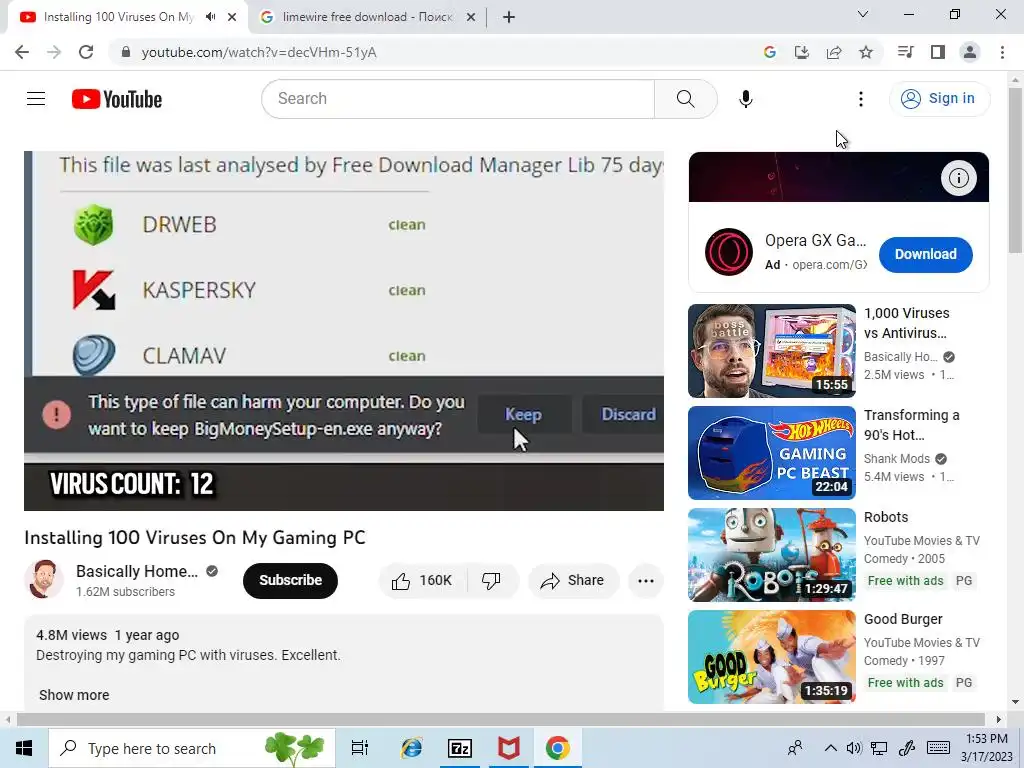Click the Subscribe button
Image resolution: width=1024 pixels, height=768 pixels.
click(291, 581)
